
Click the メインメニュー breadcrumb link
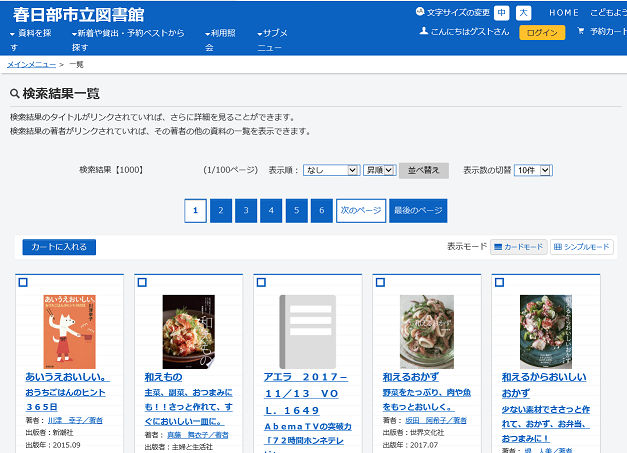pyautogui.click(x=31, y=64)
